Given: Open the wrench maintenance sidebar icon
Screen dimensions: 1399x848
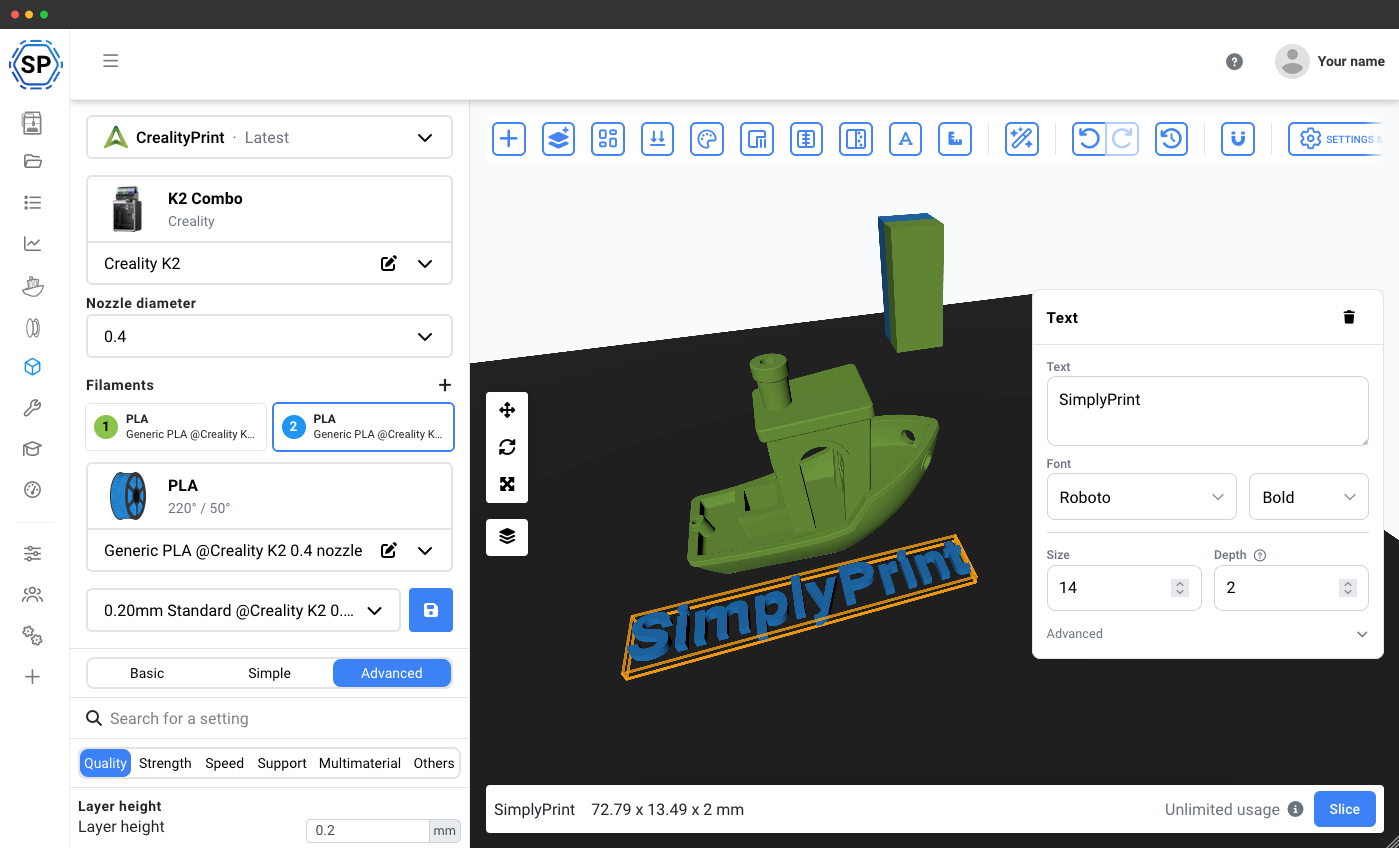Looking at the screenshot, I should coord(32,408).
